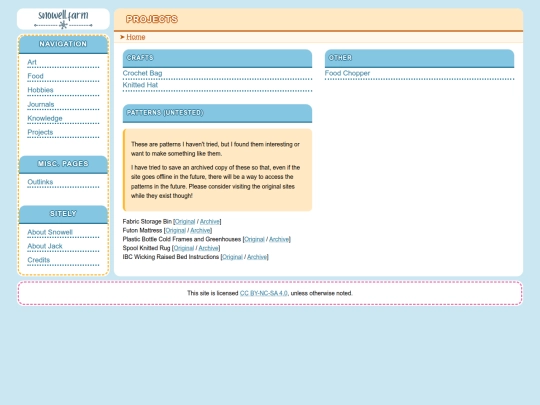The image size is (540, 405).
Task: Click the Home breadcrumb link
Action: click(136, 37)
